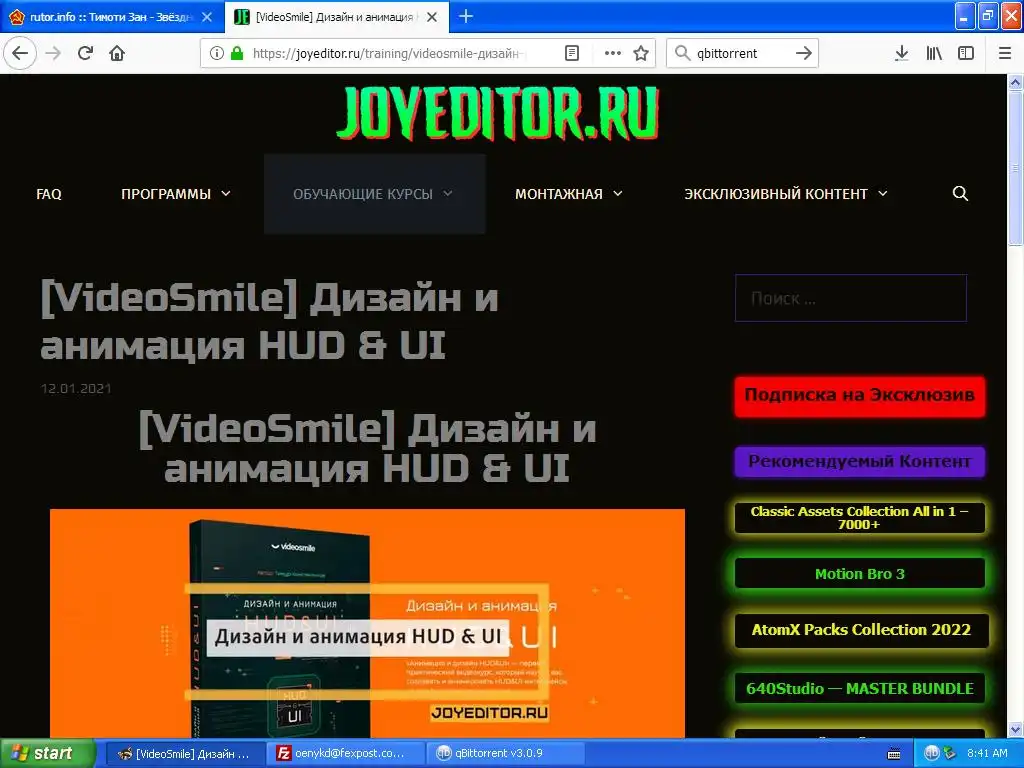Close the VideoSmile tab
Viewport: 1024px width, 768px height.
pyautogui.click(x=432, y=17)
